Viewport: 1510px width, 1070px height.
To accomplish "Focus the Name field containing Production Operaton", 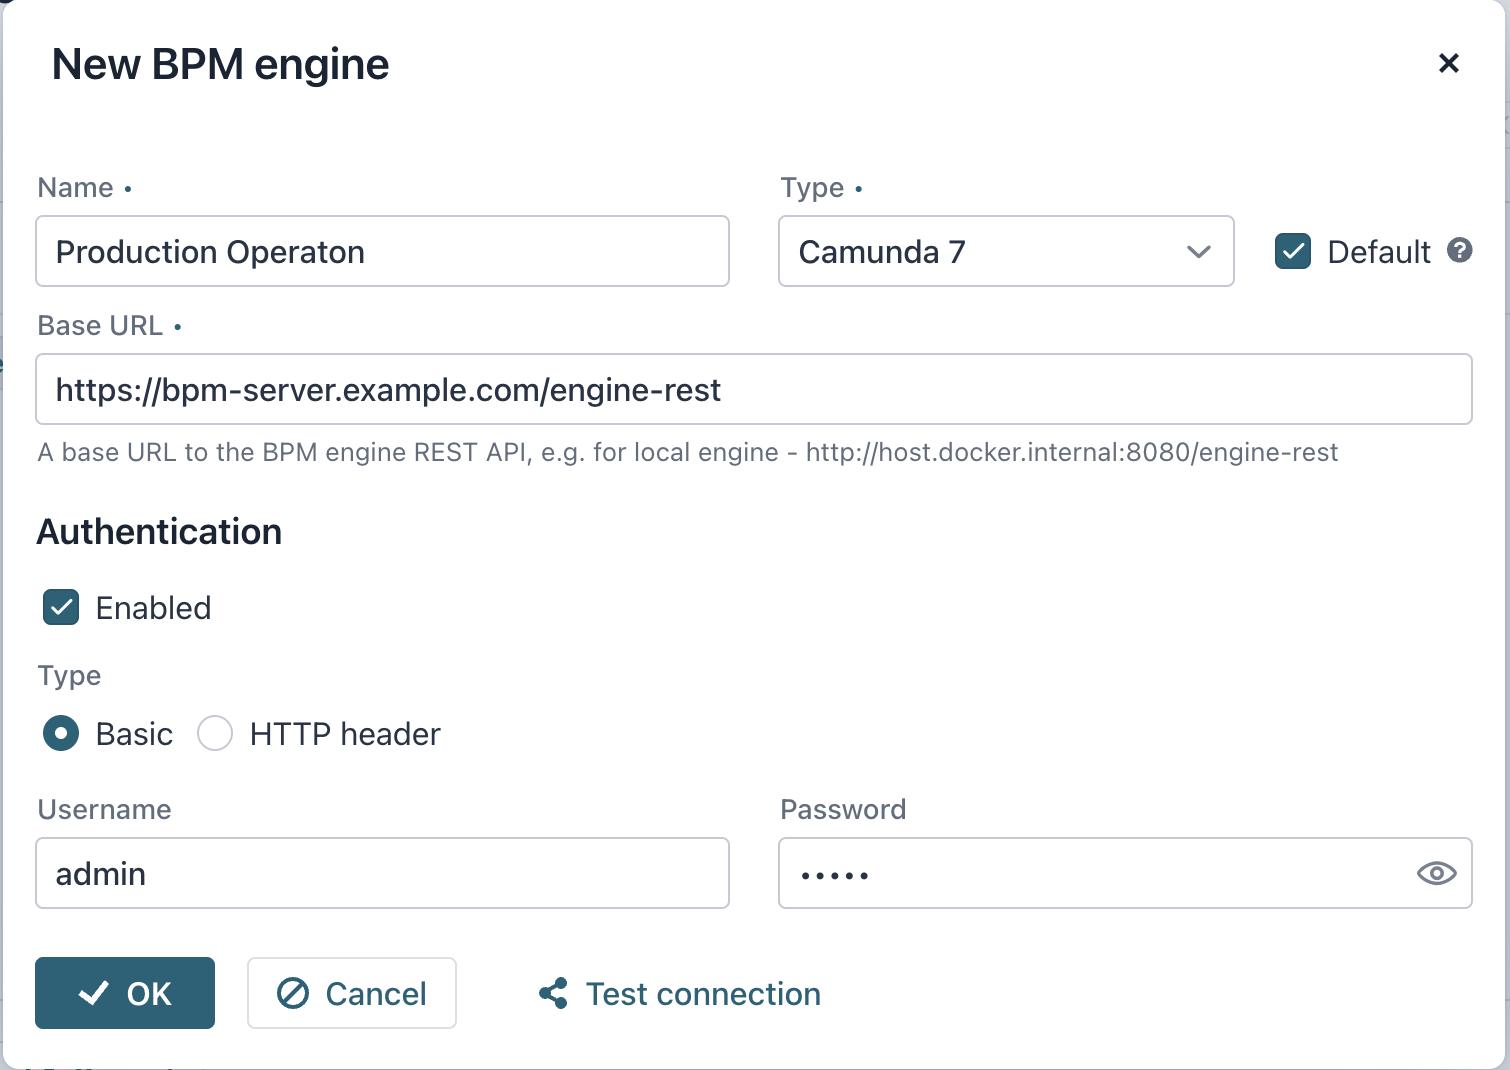I will click(x=382, y=252).
